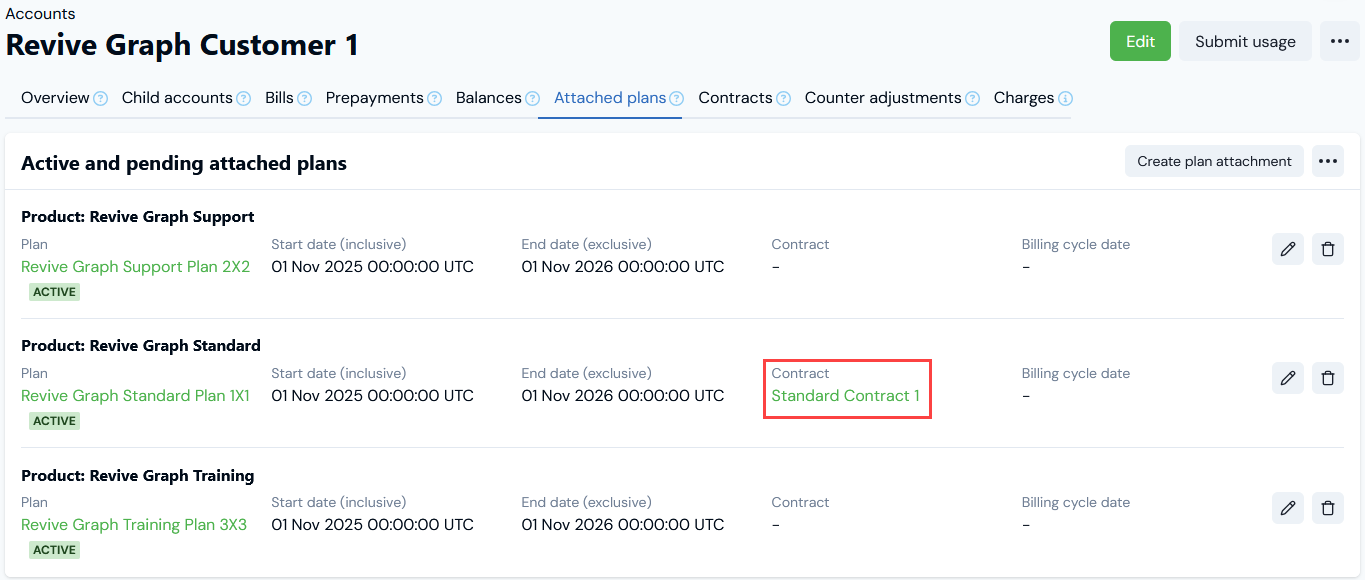
Task: Open account more-options menu beside Submit usage
Action: click(1340, 41)
